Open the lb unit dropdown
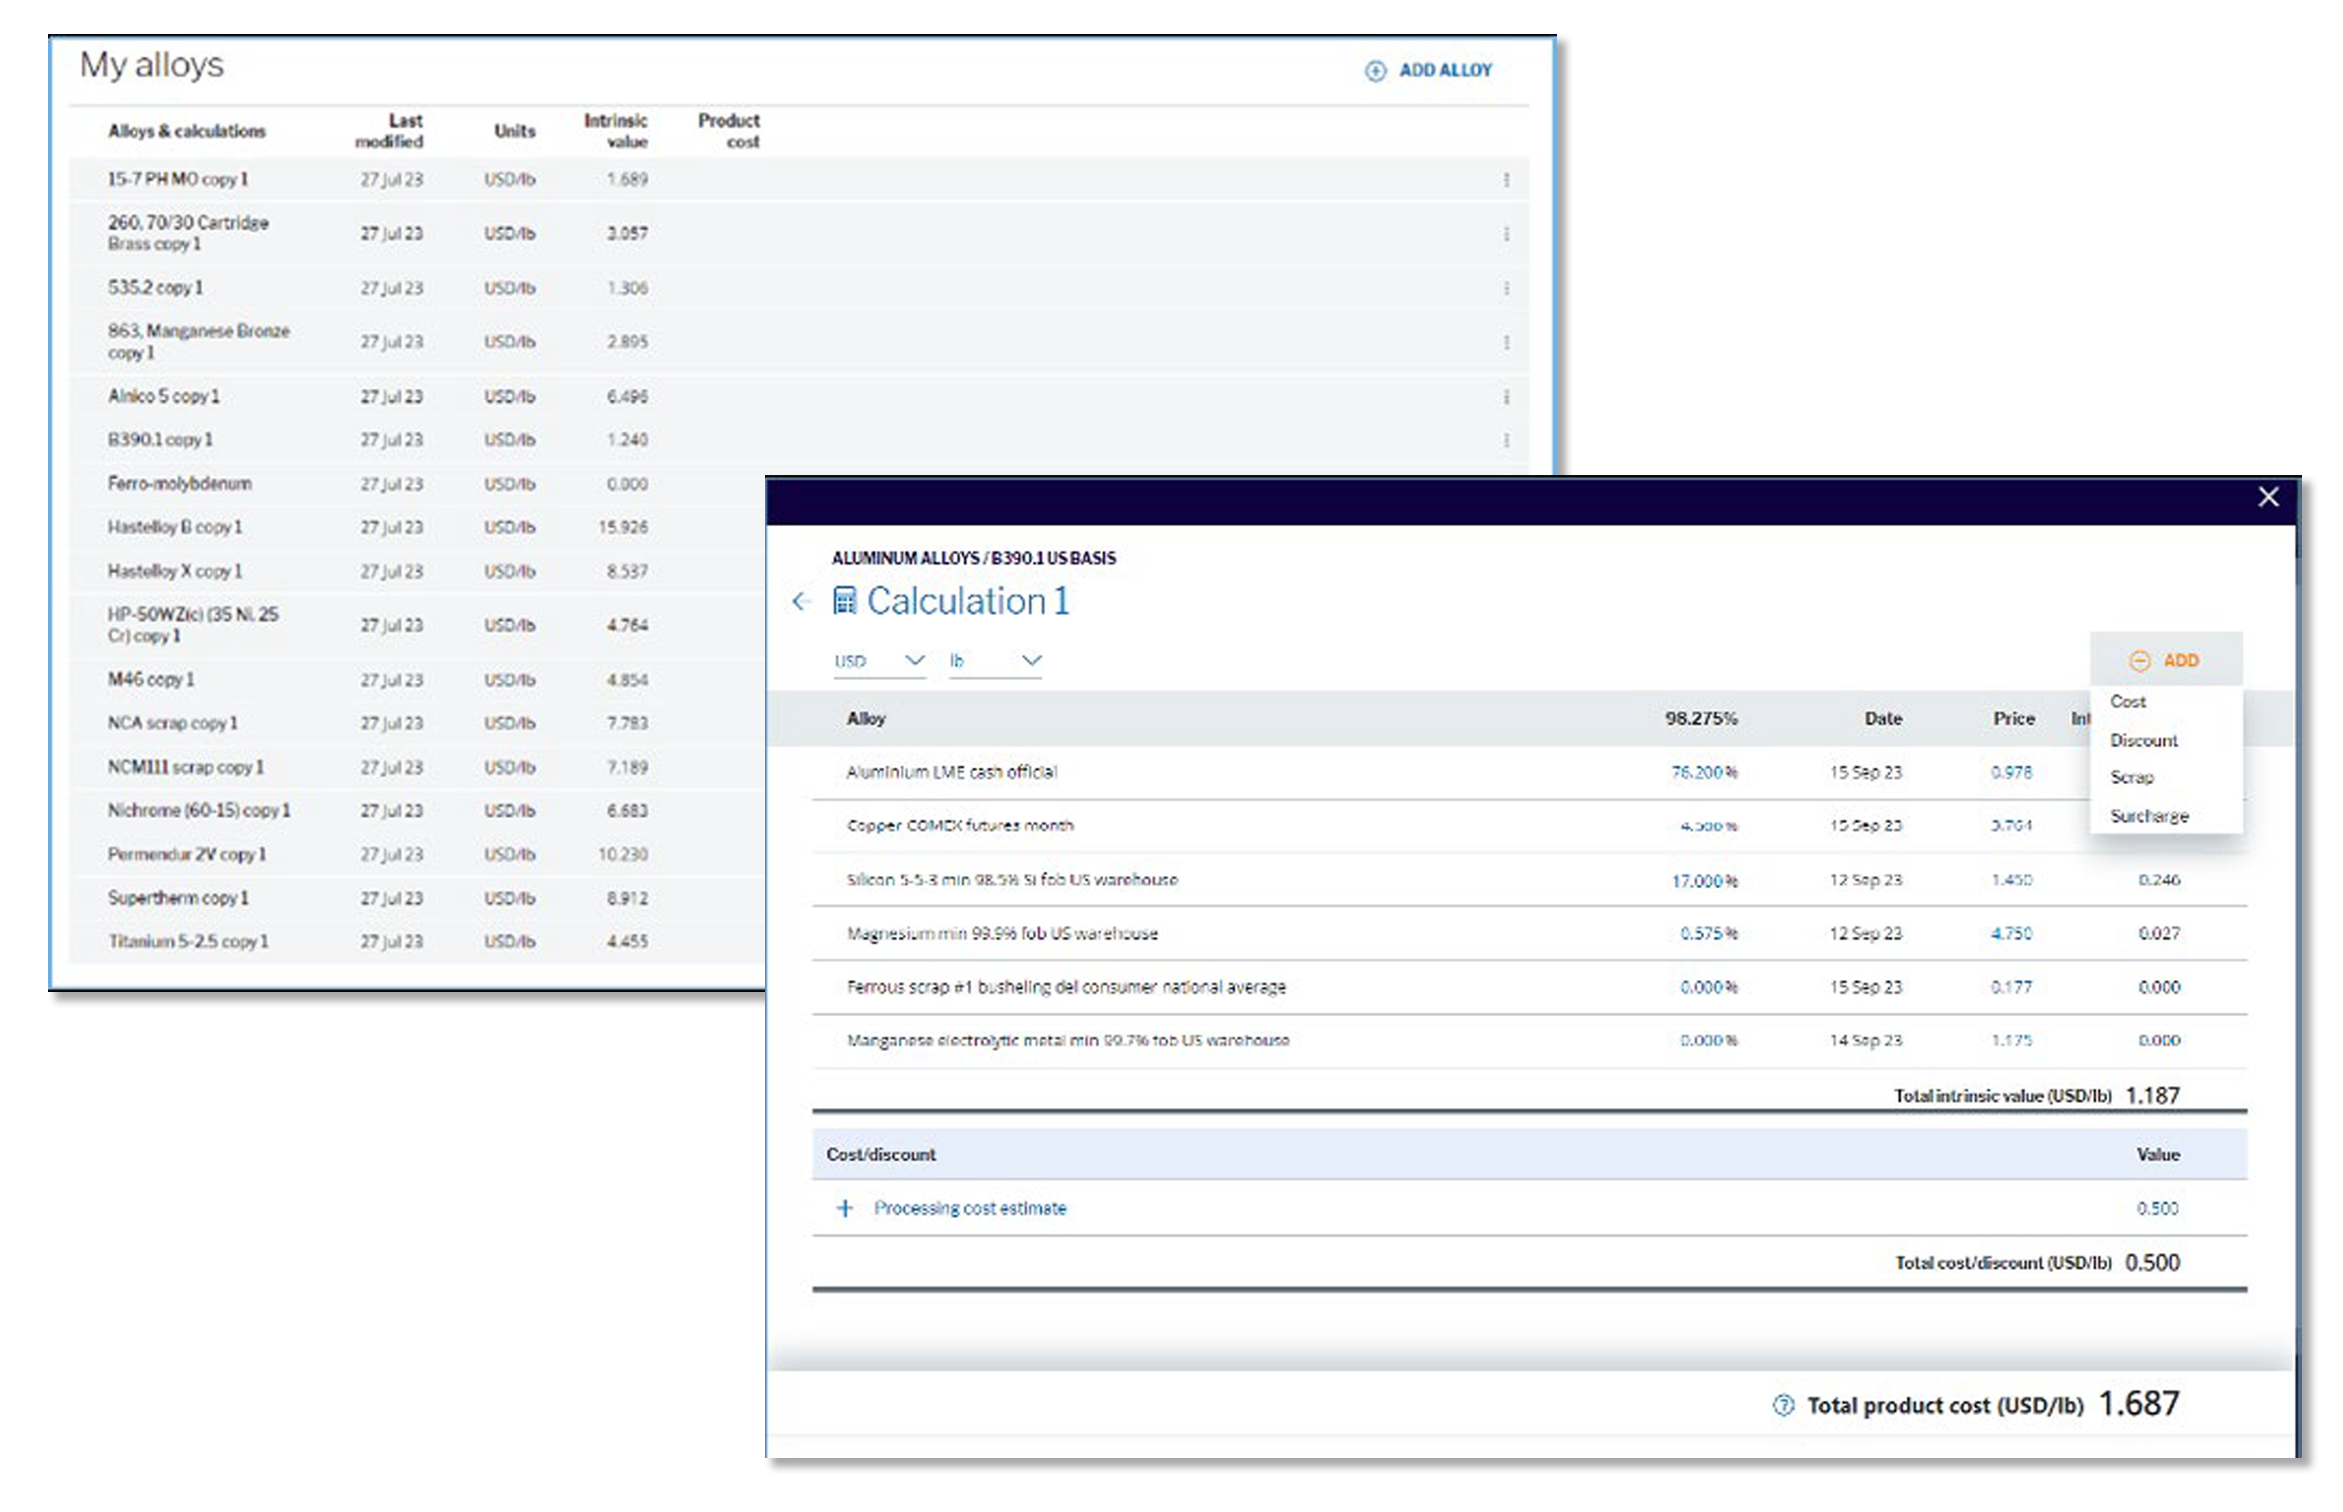Screen dimensions: 2343x1512 995,661
